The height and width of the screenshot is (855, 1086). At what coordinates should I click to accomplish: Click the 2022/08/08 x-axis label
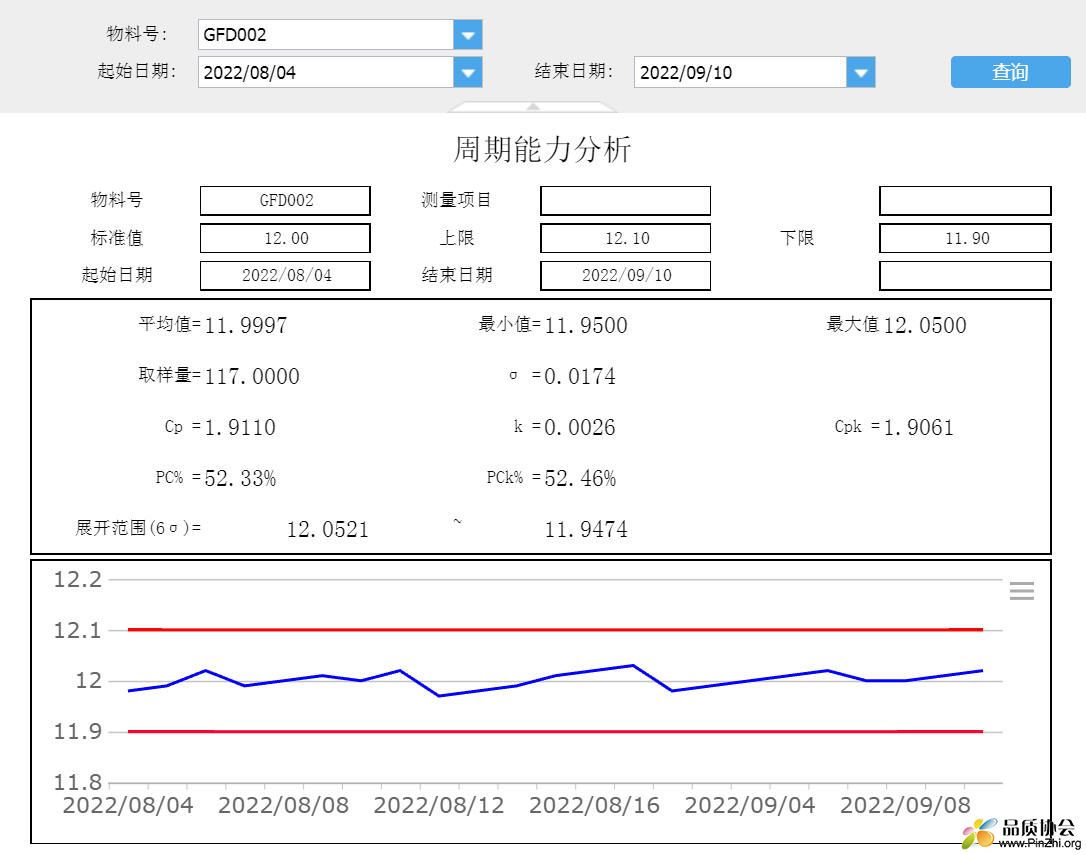[283, 805]
